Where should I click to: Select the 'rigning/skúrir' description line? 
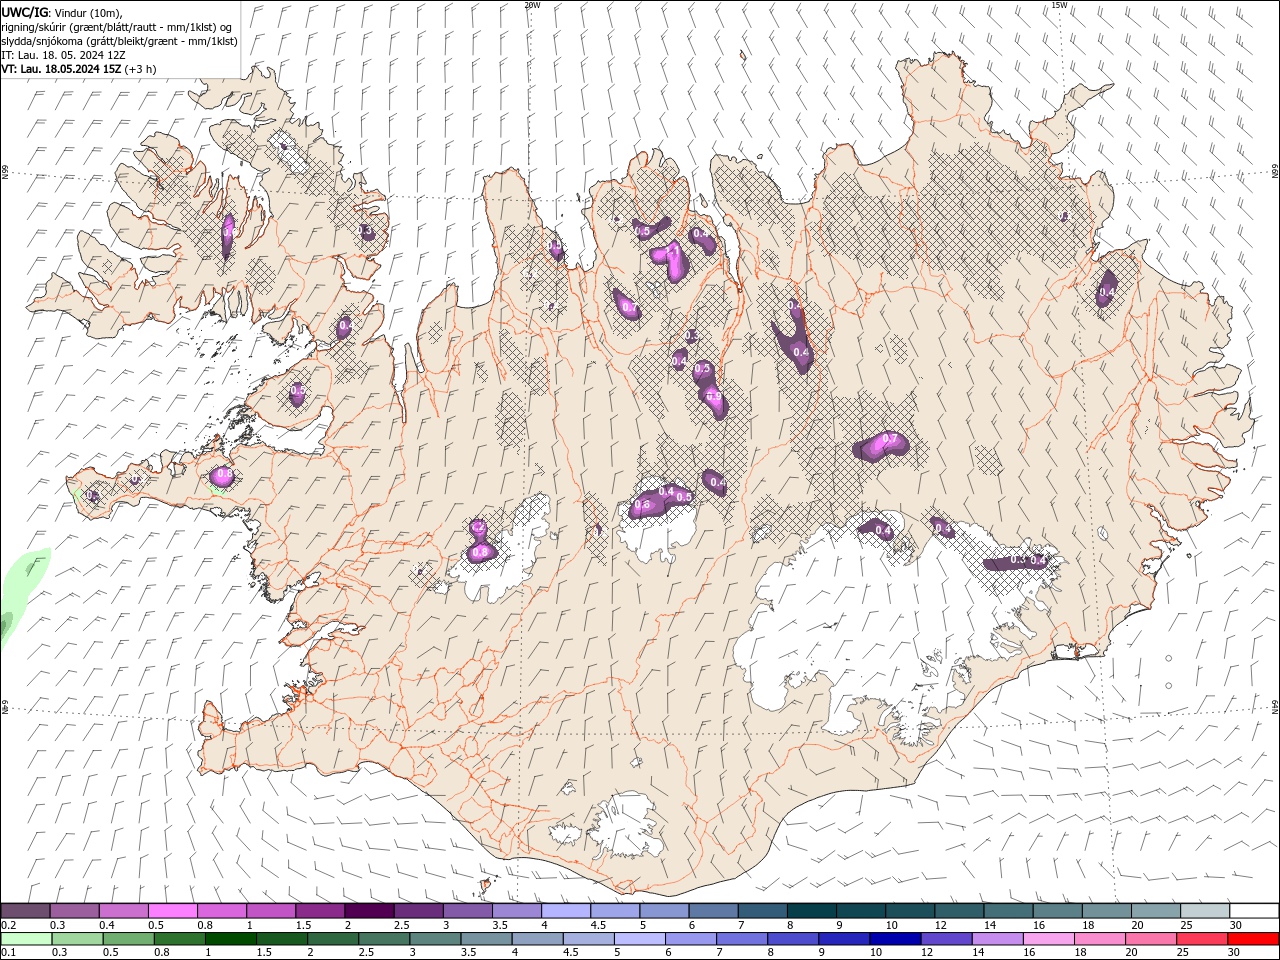coord(117,26)
